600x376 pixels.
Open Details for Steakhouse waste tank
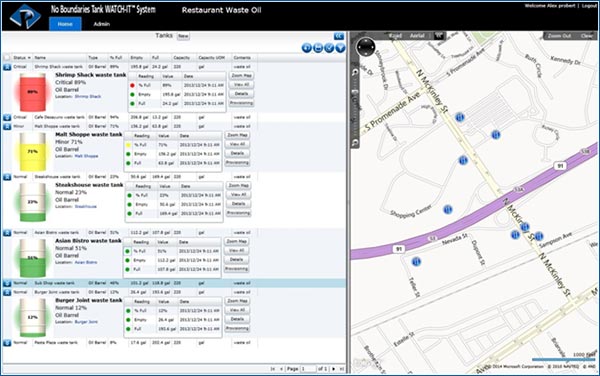coord(239,204)
